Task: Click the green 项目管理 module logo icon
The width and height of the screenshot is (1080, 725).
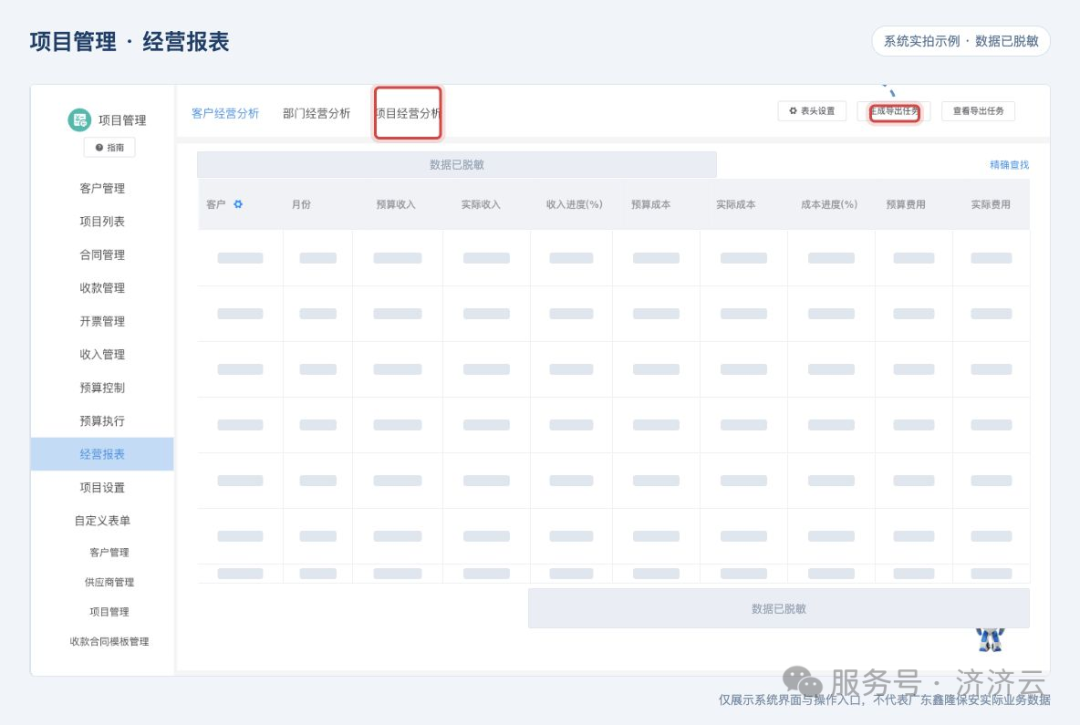Action: click(79, 120)
